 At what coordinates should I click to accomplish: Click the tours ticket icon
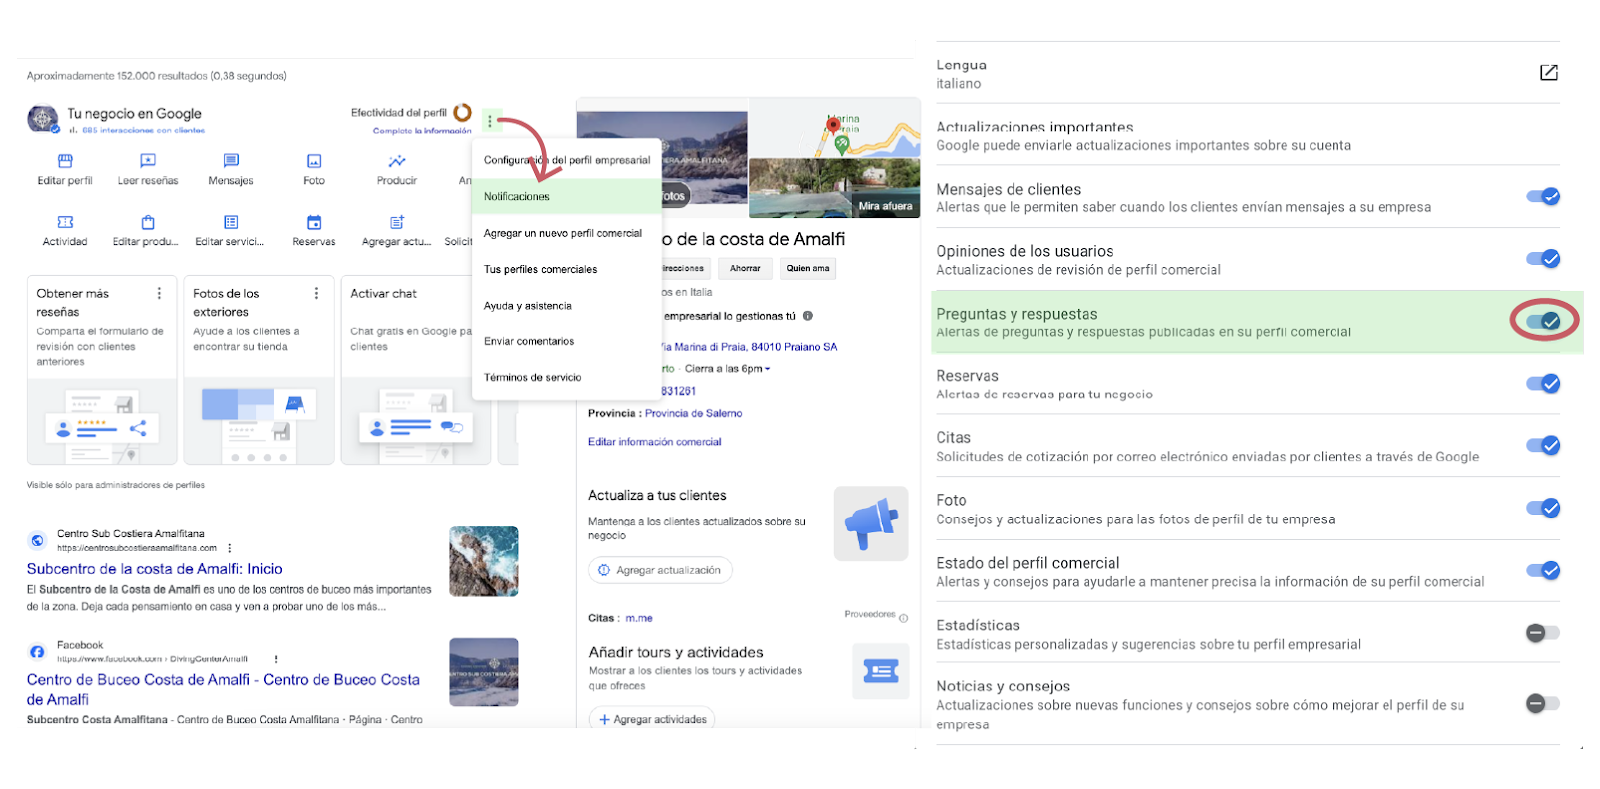pyautogui.click(x=881, y=671)
